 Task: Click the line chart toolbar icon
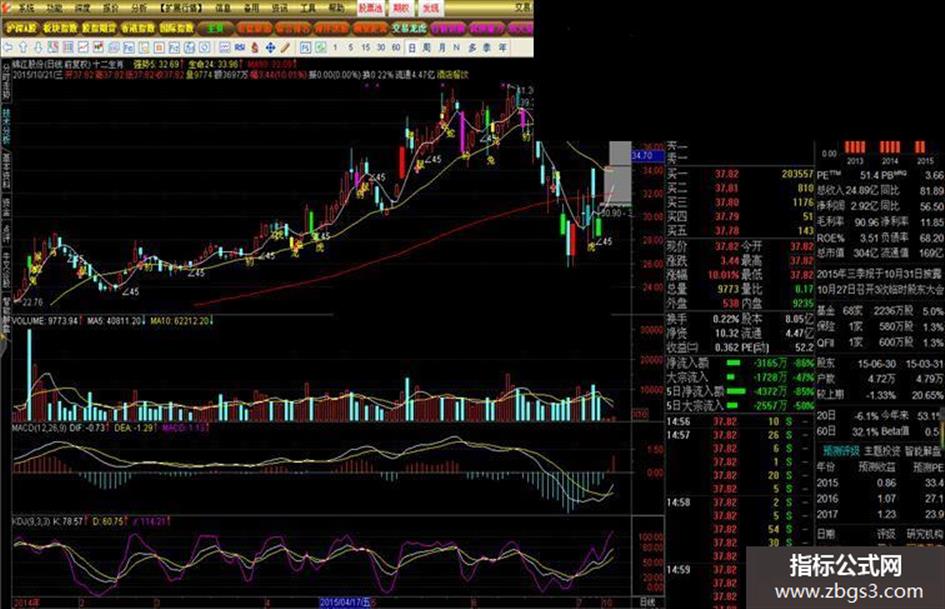83,47
